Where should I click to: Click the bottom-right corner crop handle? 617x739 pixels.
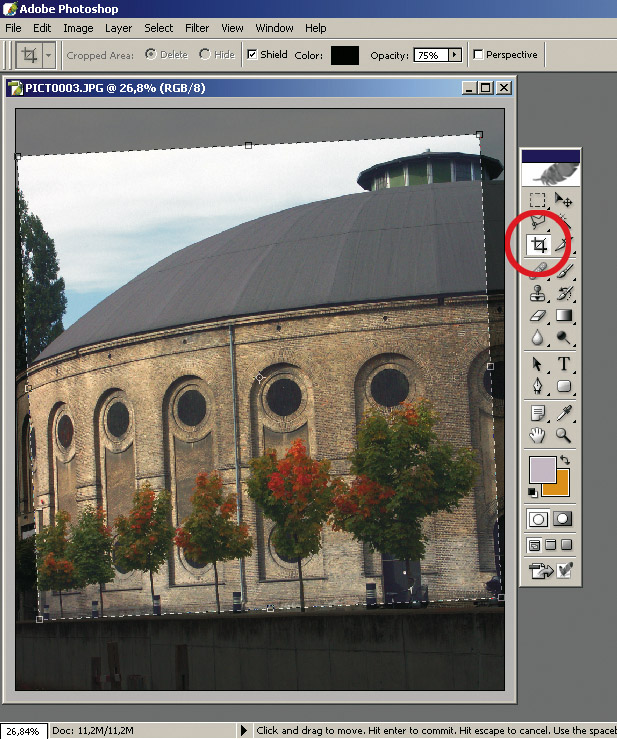click(501, 597)
